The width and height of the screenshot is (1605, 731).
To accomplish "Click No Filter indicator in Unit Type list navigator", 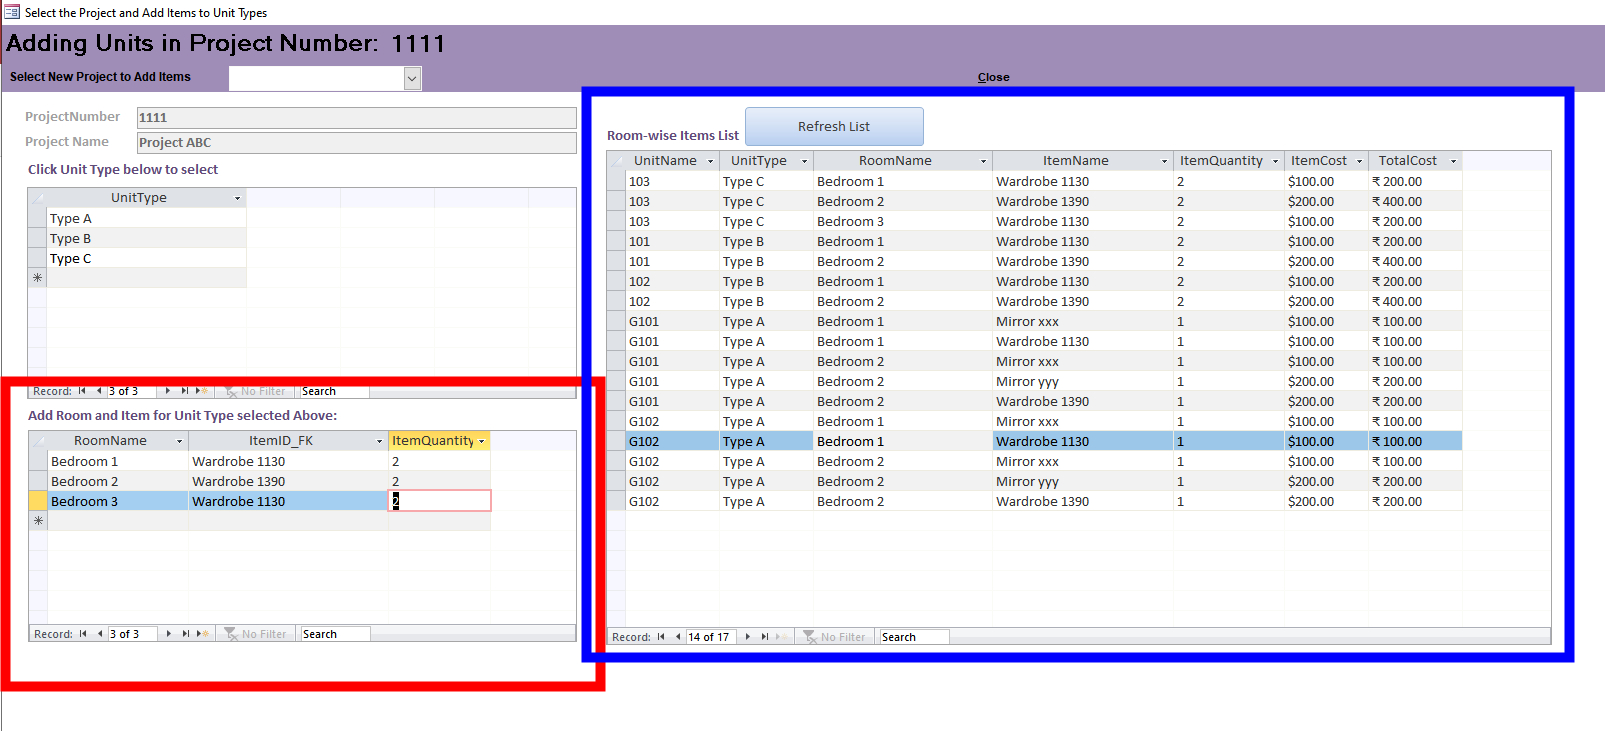I will tap(255, 391).
